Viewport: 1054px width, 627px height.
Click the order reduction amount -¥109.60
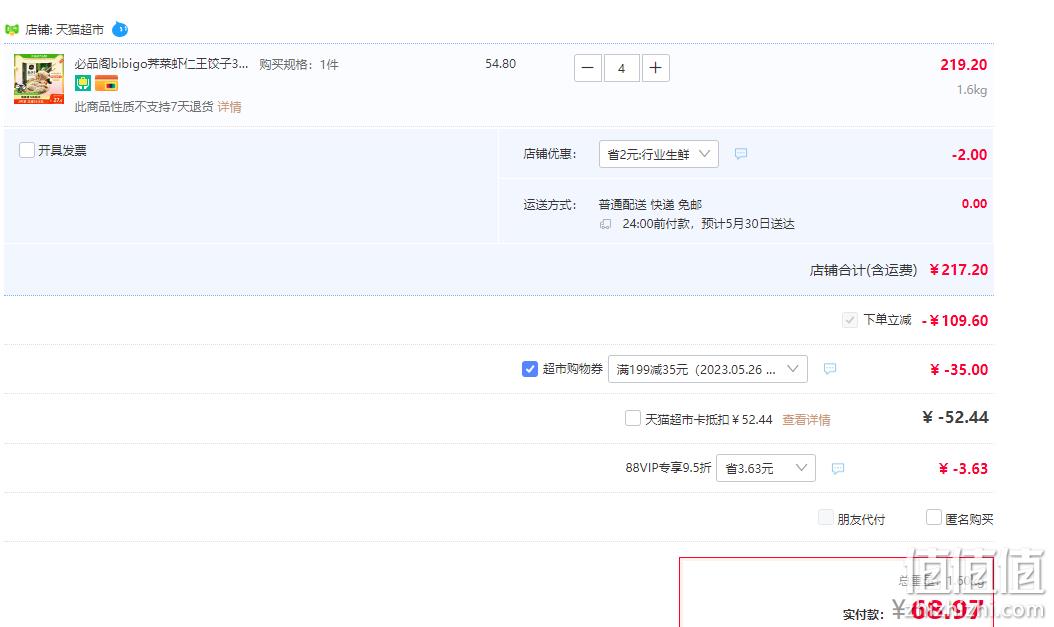coord(955,321)
